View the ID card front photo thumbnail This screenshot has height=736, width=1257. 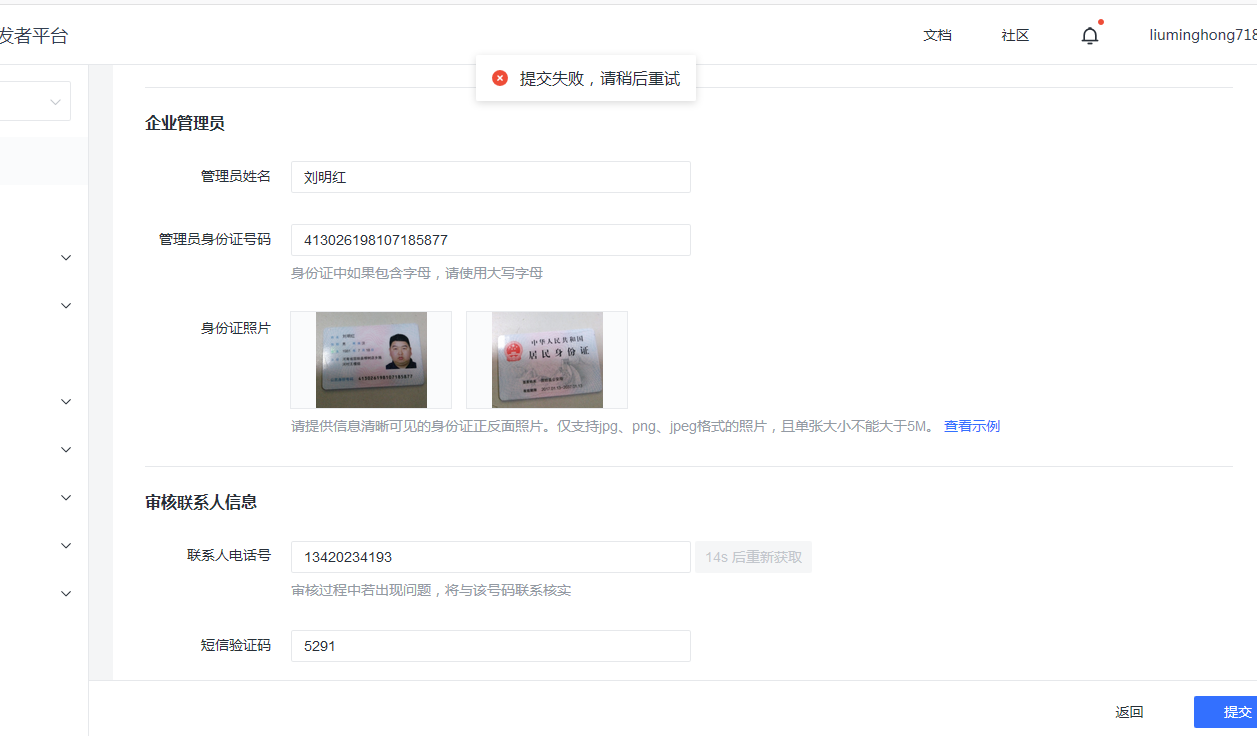(370, 360)
